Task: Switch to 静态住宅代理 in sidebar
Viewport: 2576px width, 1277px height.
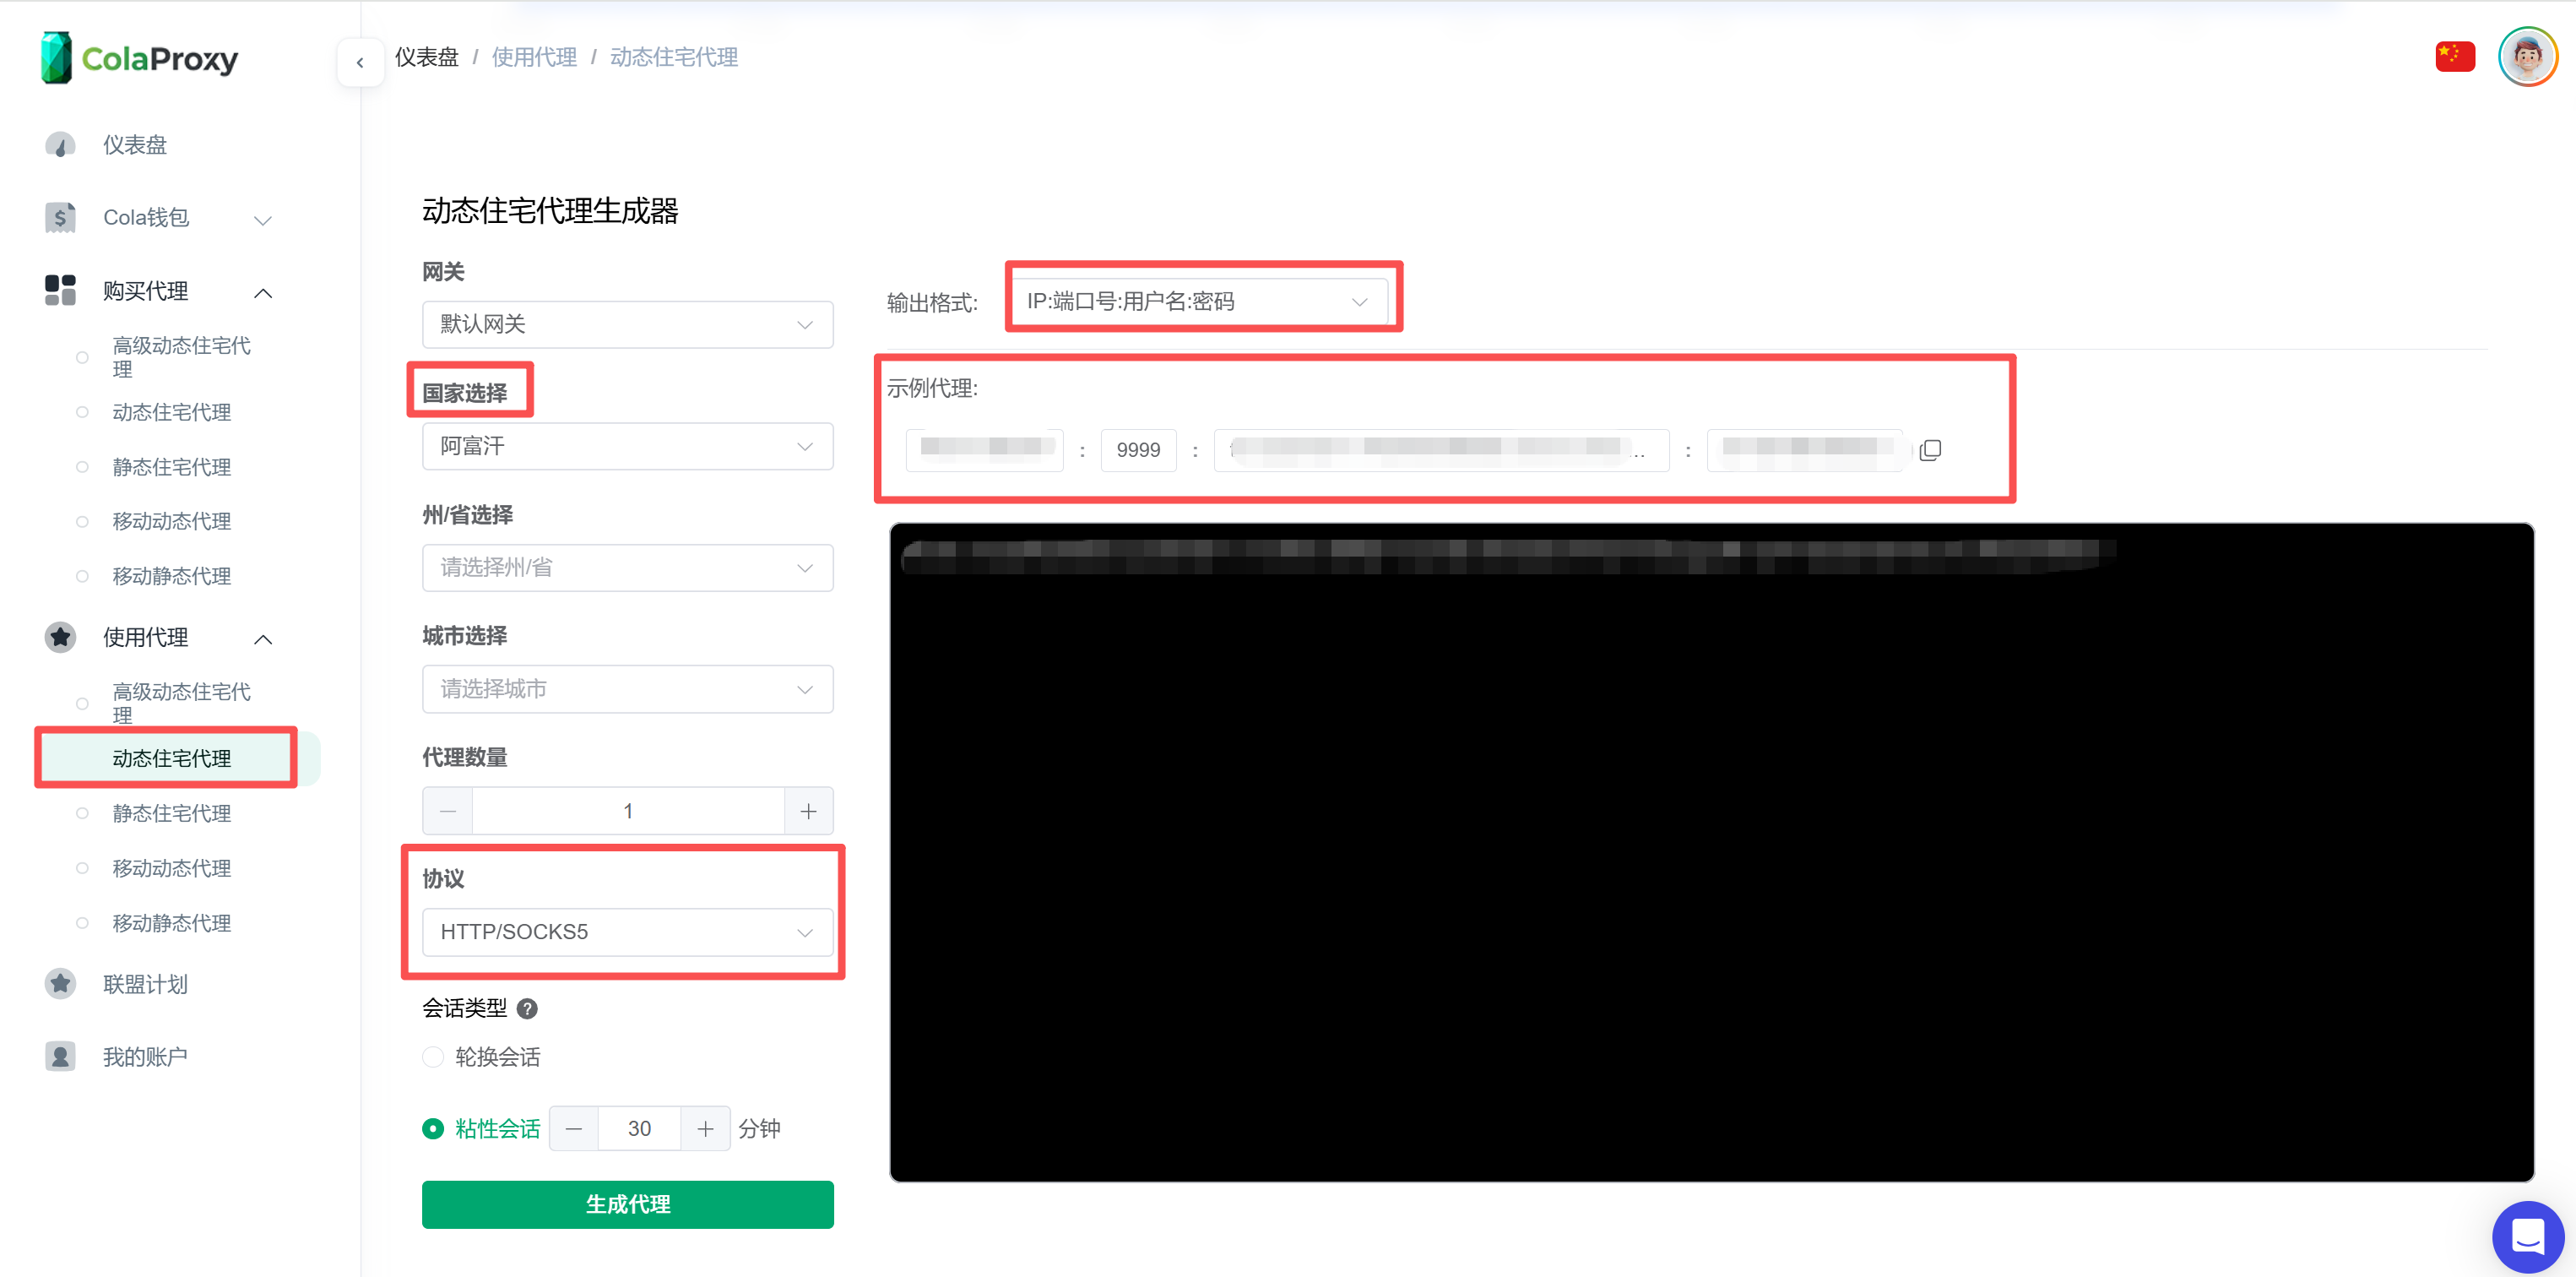Action: (x=171, y=813)
